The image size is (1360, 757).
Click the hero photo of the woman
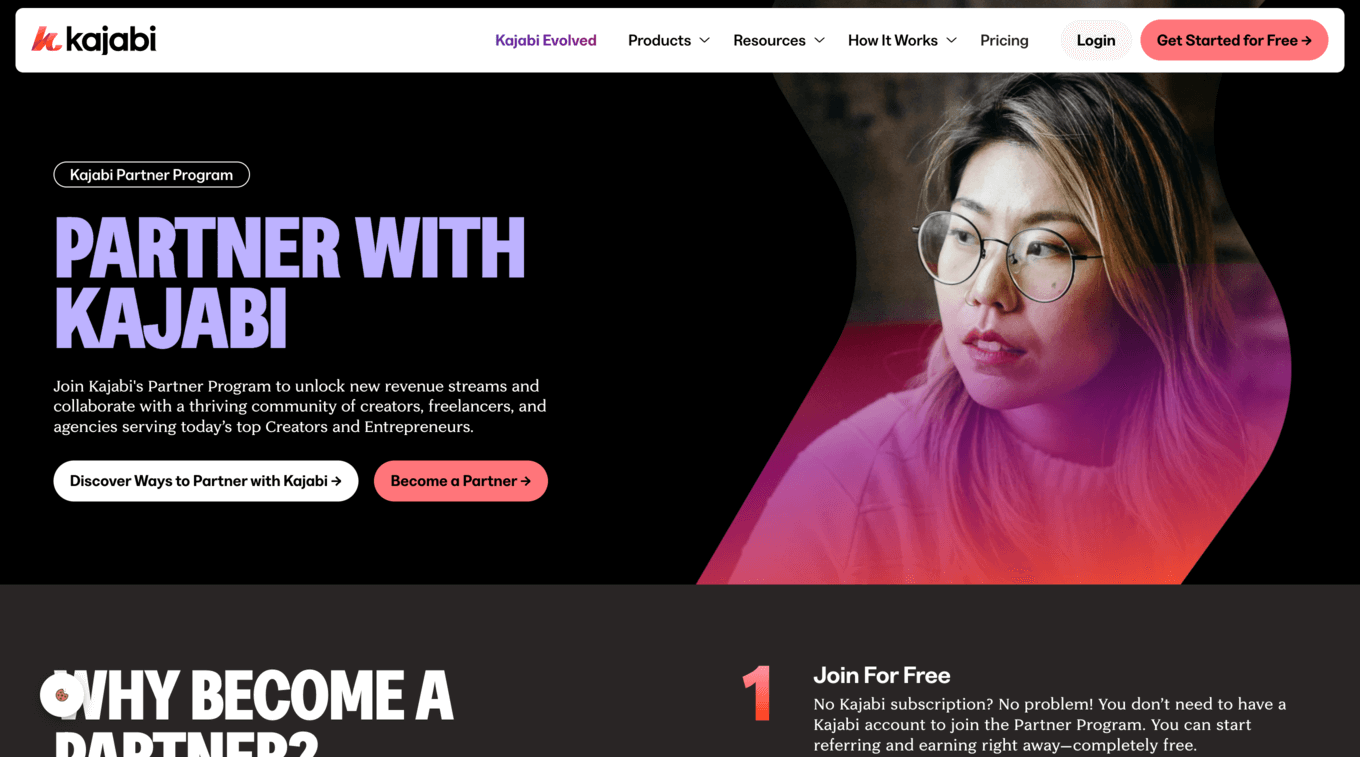[1000, 330]
